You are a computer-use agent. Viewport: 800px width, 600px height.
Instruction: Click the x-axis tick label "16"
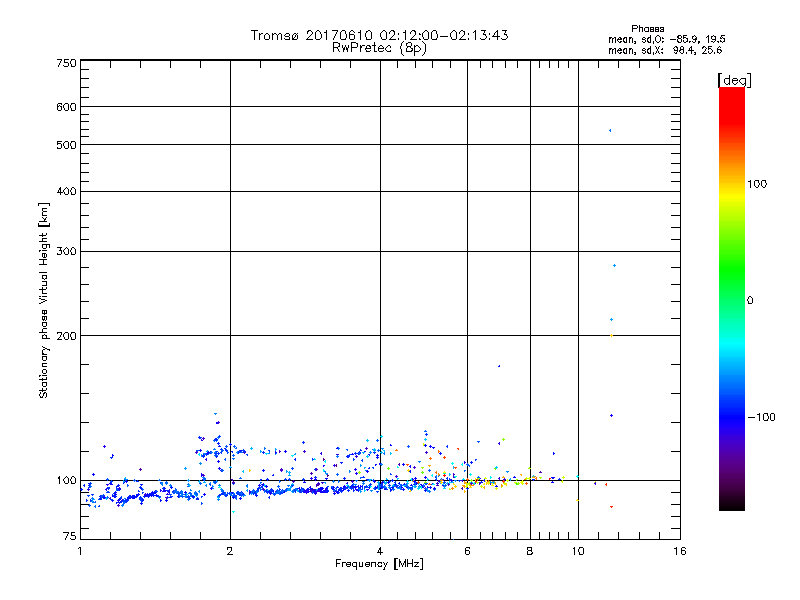click(x=680, y=551)
